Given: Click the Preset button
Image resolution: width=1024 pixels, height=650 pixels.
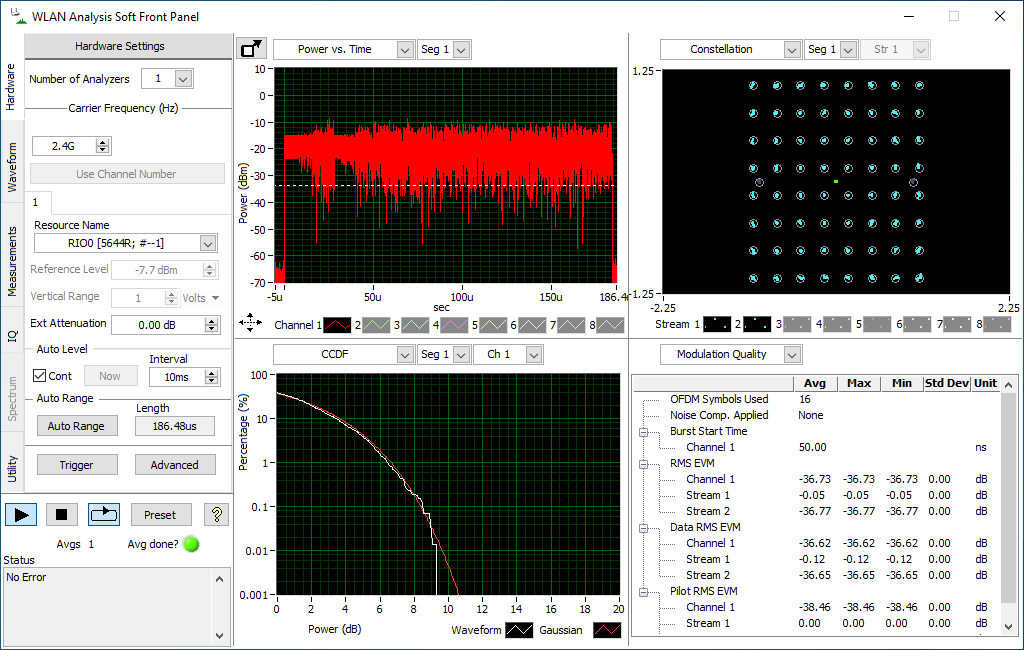Looking at the screenshot, I should pos(161,515).
